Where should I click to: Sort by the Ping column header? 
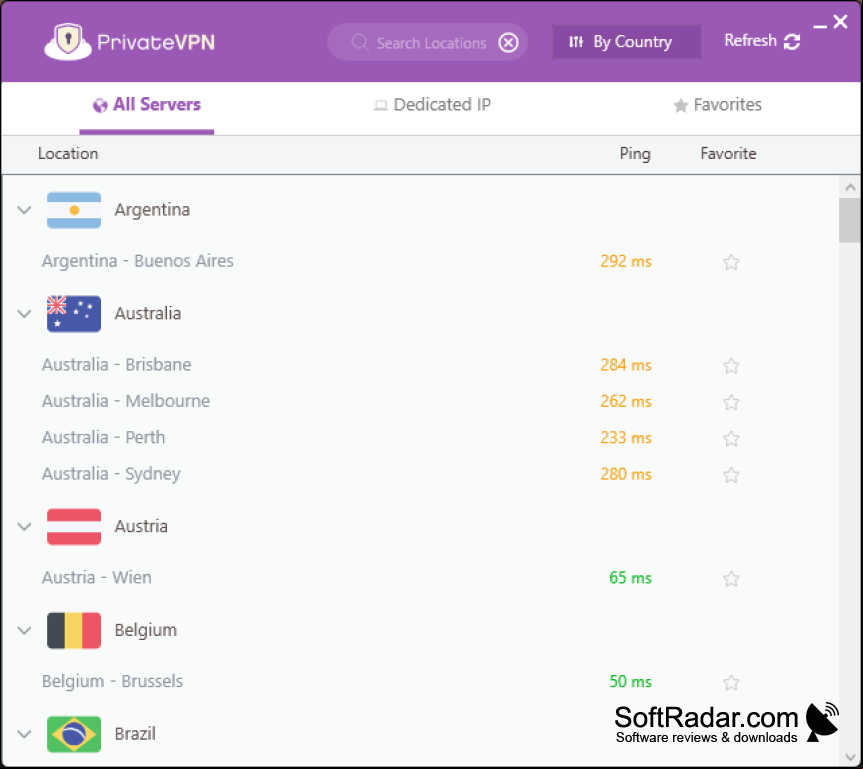coord(635,154)
